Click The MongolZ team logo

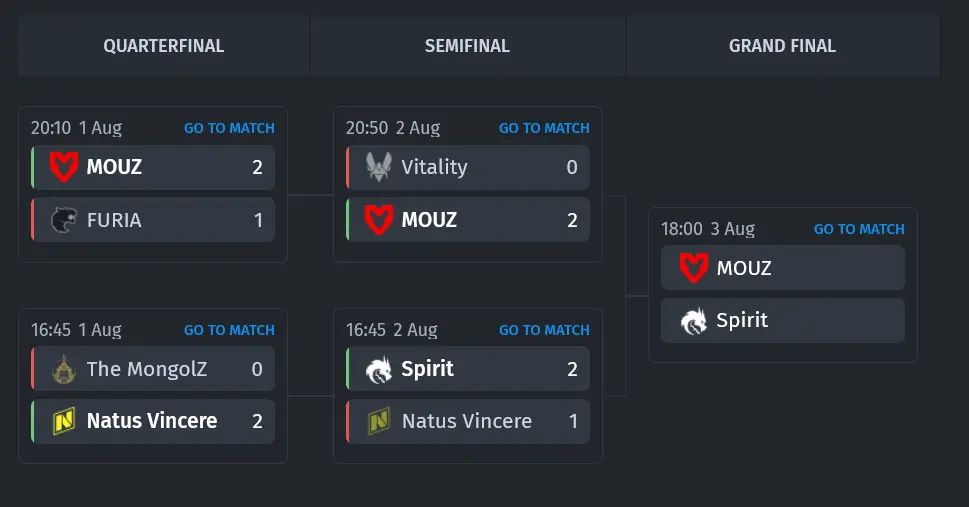coord(64,369)
